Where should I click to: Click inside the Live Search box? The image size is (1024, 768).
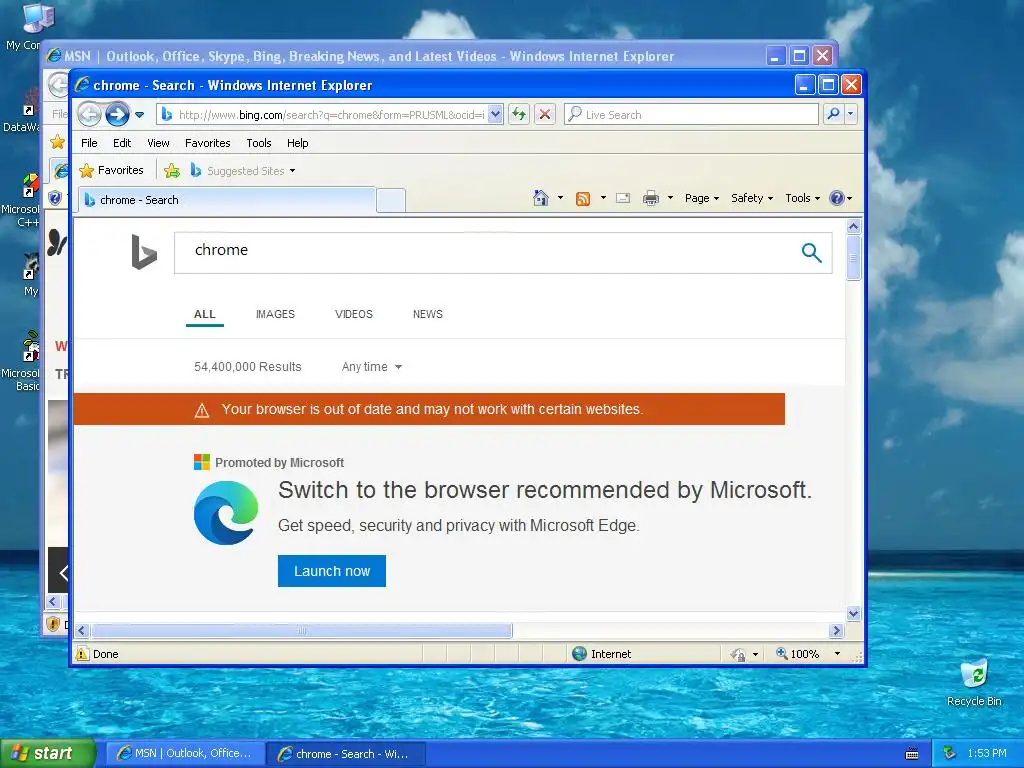click(x=691, y=114)
